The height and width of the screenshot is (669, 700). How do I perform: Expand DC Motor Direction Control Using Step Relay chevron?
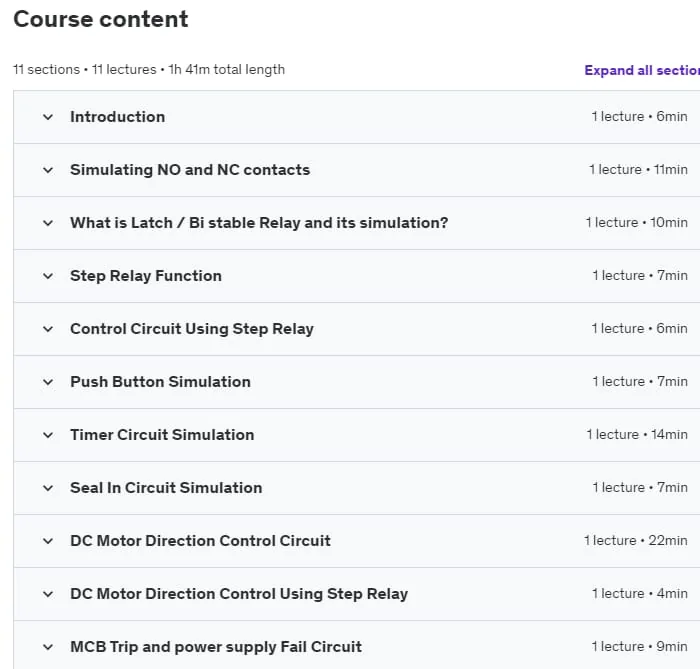(48, 594)
